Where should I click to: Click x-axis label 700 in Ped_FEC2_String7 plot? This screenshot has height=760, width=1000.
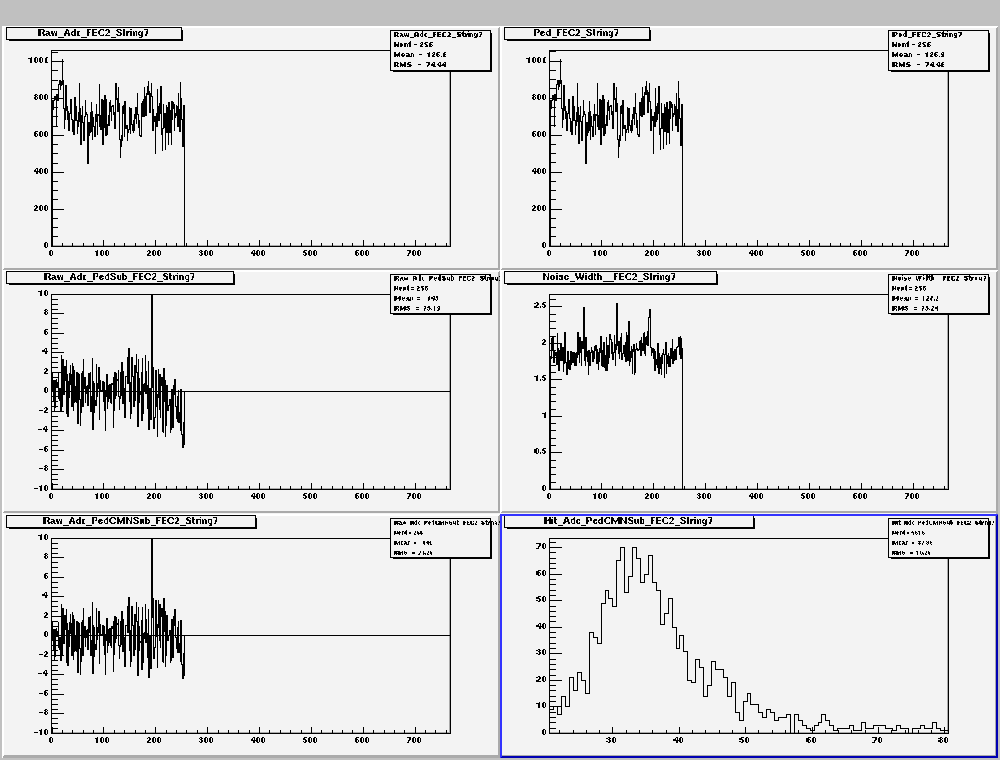point(912,253)
